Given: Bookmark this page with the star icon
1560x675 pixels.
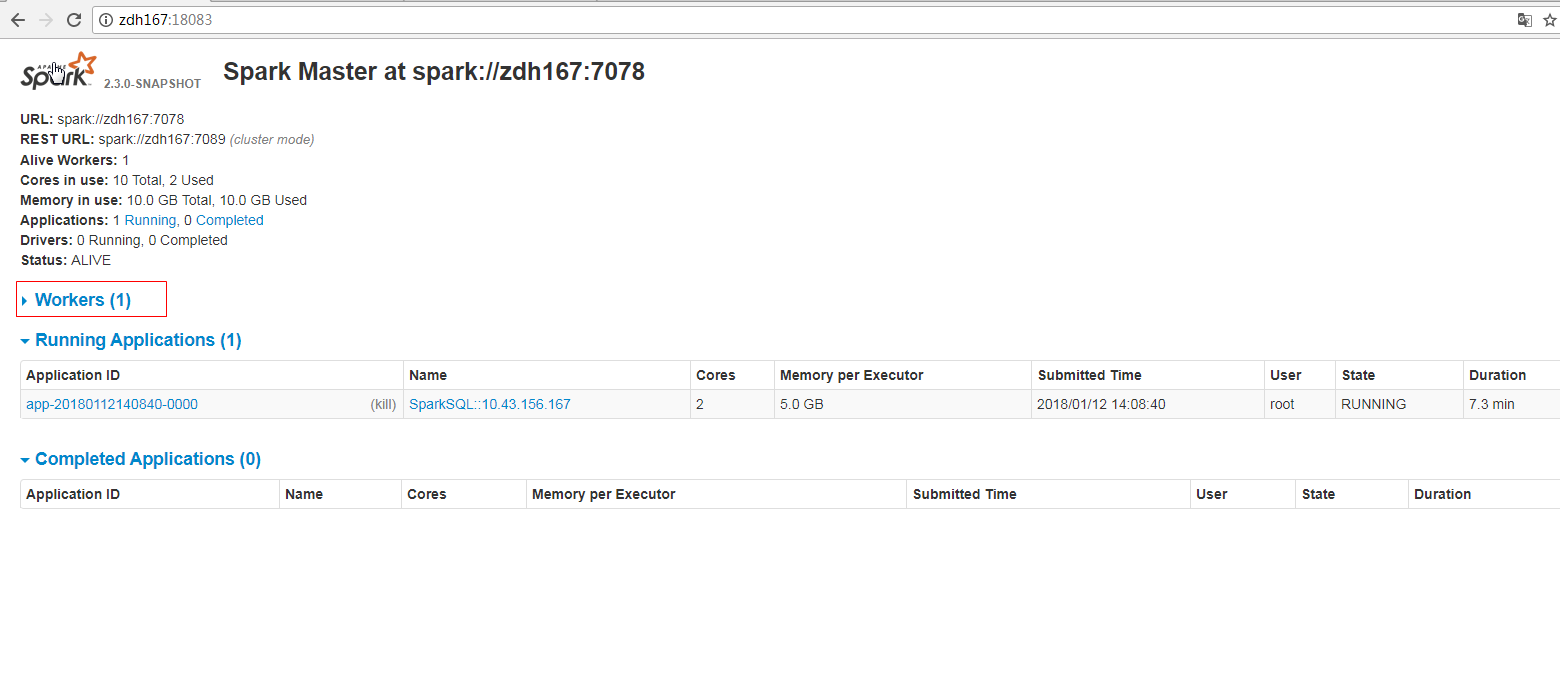Looking at the screenshot, I should coord(1550,20).
